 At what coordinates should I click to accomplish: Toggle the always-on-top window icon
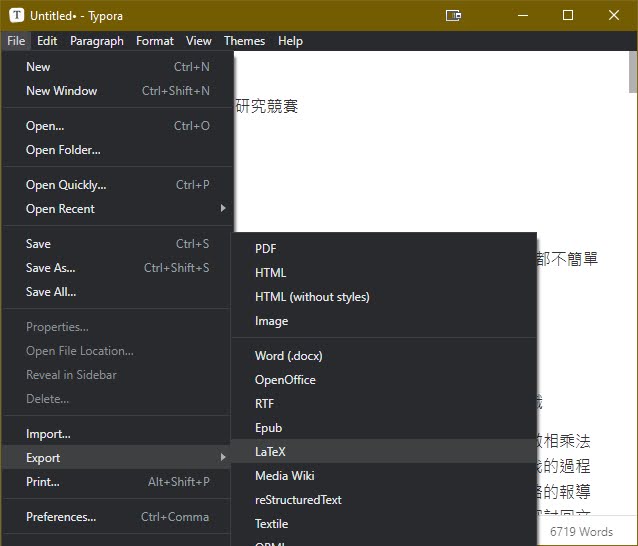point(453,15)
